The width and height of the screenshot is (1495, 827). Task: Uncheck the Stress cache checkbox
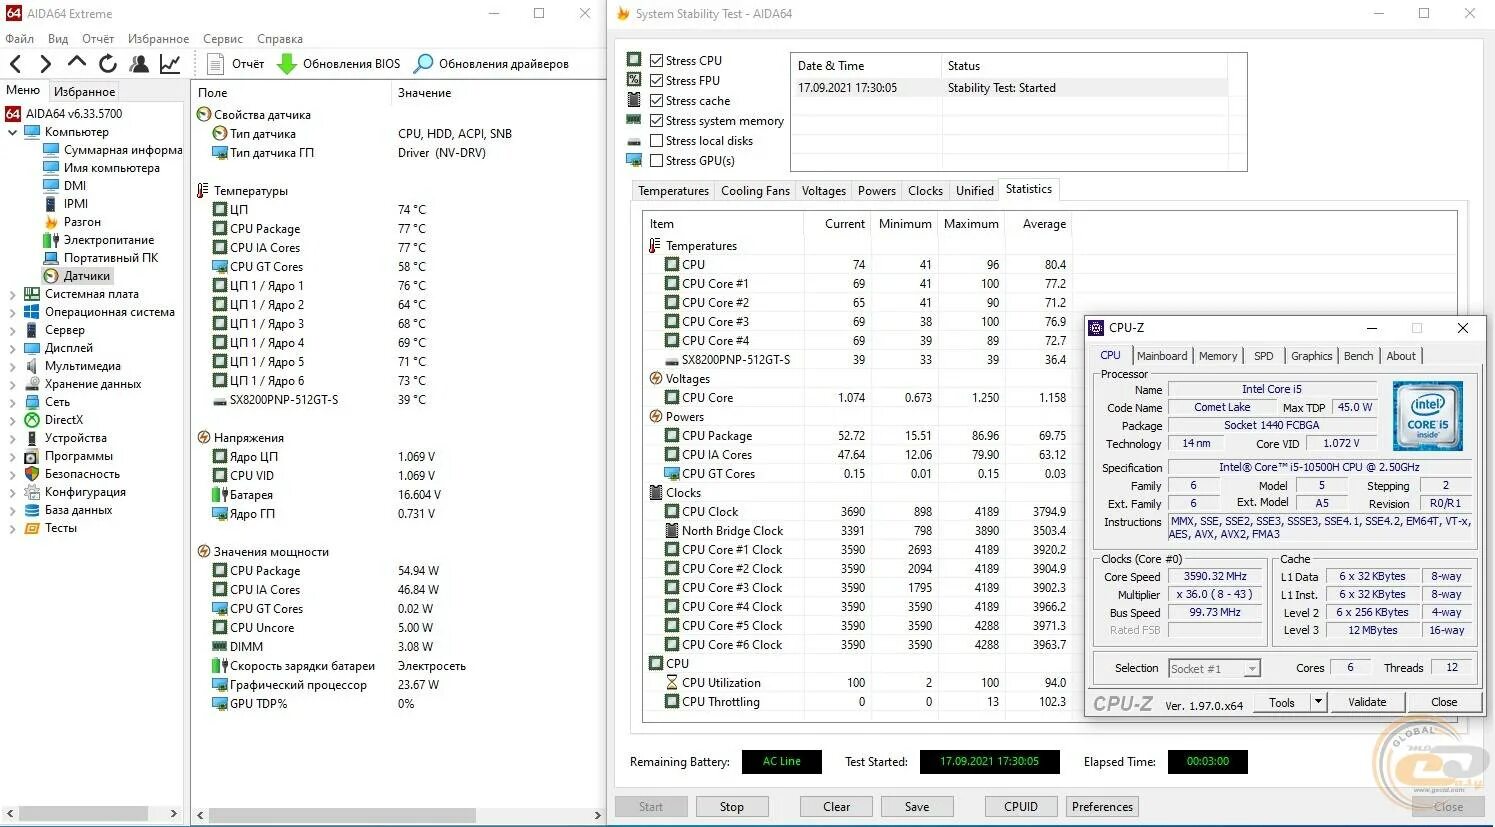(x=657, y=100)
